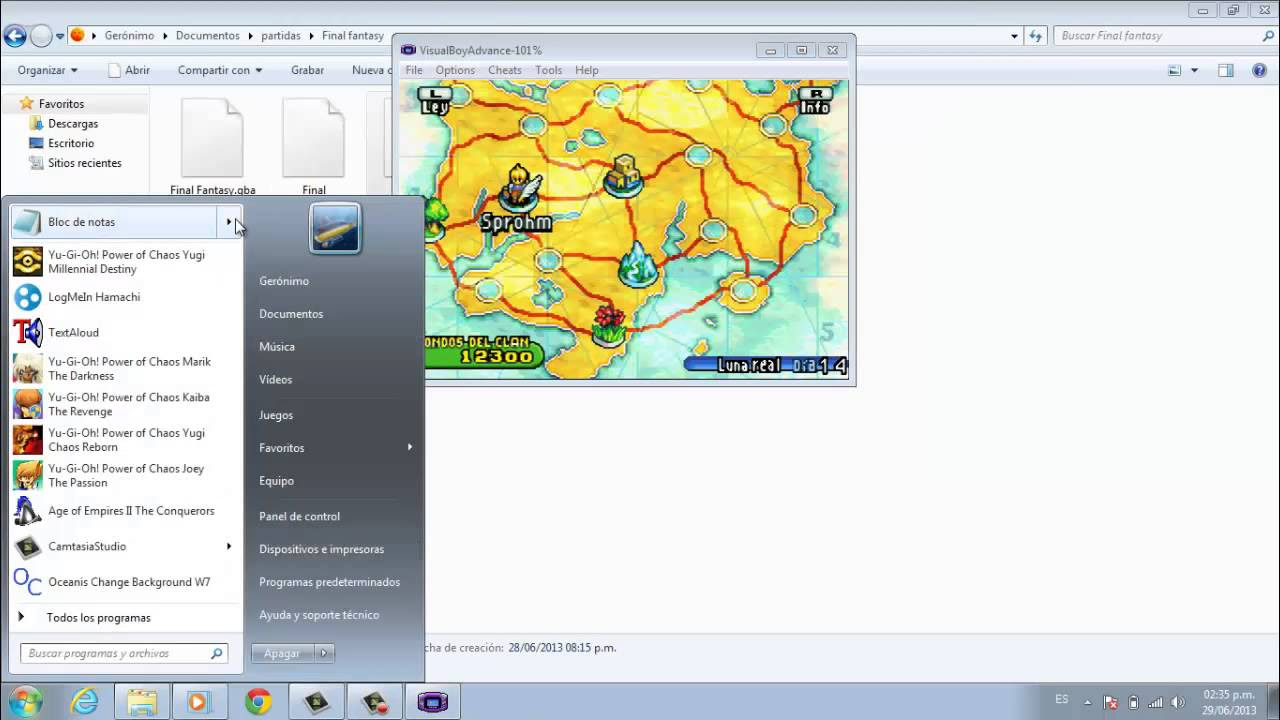Click Grabar in Explorer toolbar

coord(307,70)
